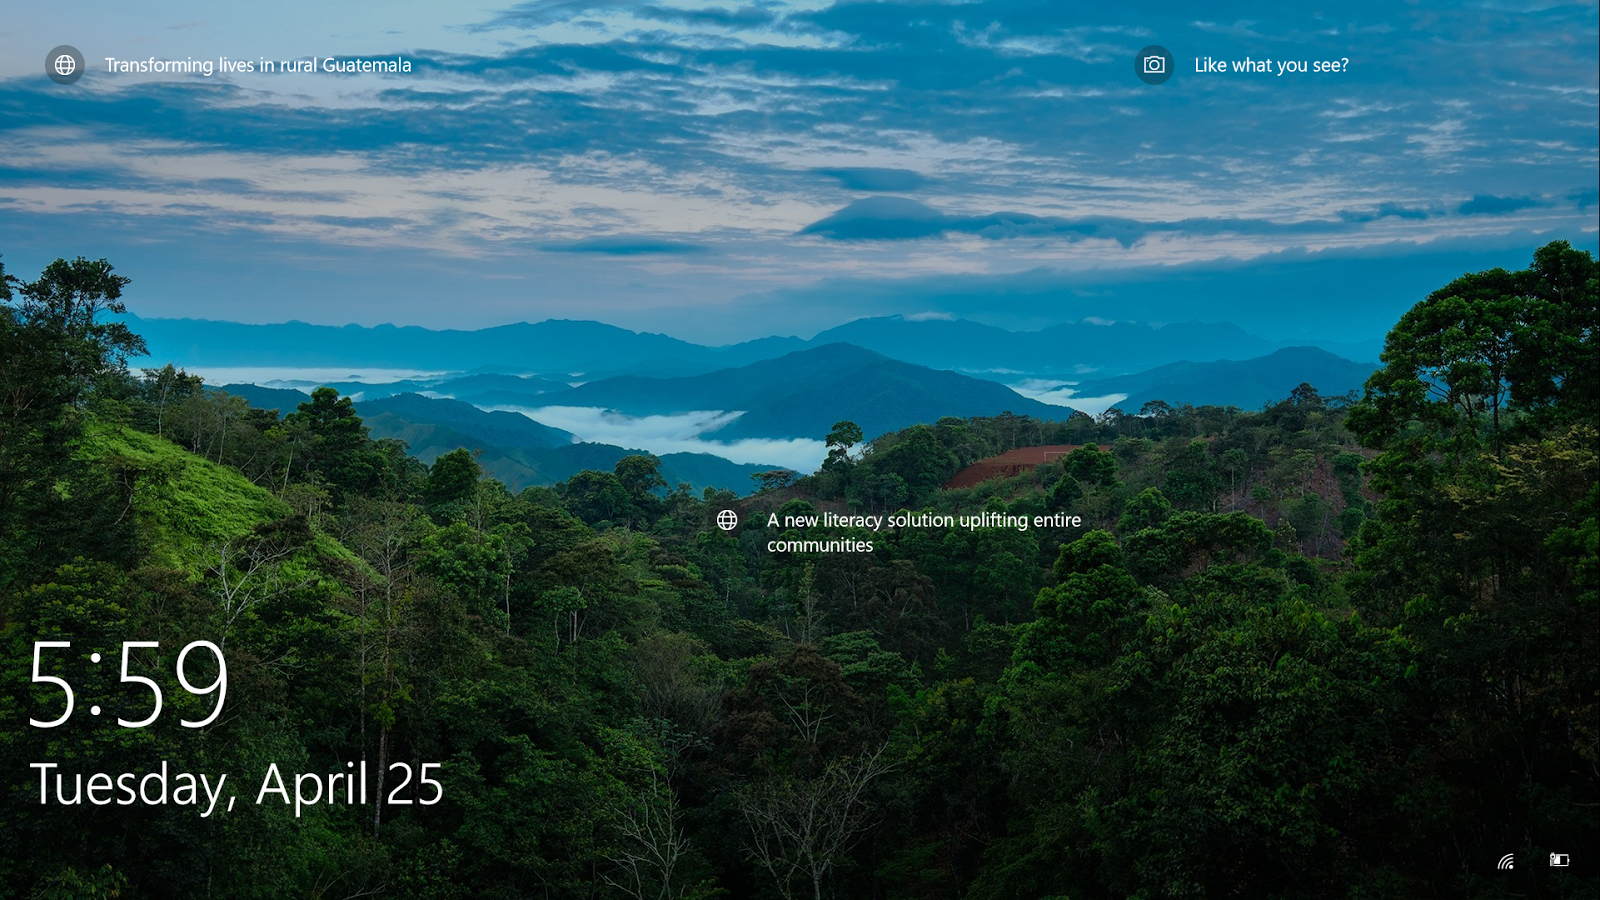
Task: Click the globe icon beside literacy solution text
Action: pyautogui.click(x=727, y=520)
